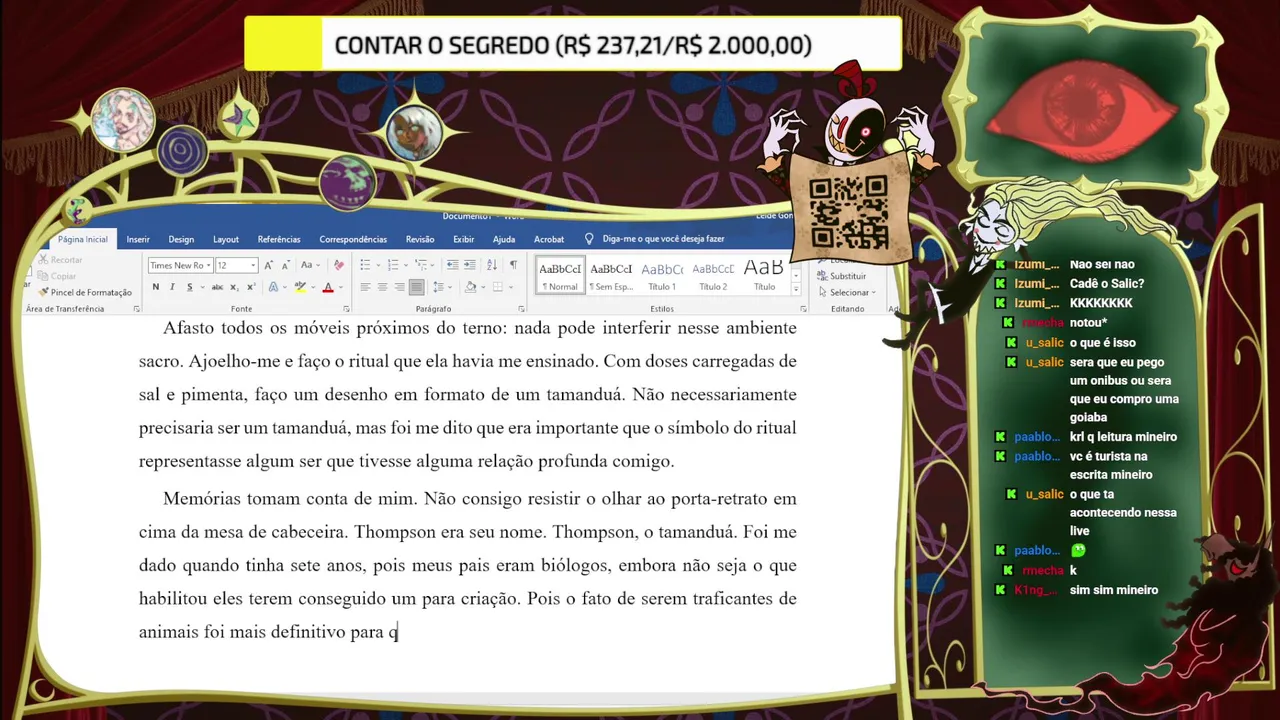Image resolution: width=1280 pixels, height=720 pixels.
Task: Click chat message 'sim sim mineiro'
Action: [1114, 590]
